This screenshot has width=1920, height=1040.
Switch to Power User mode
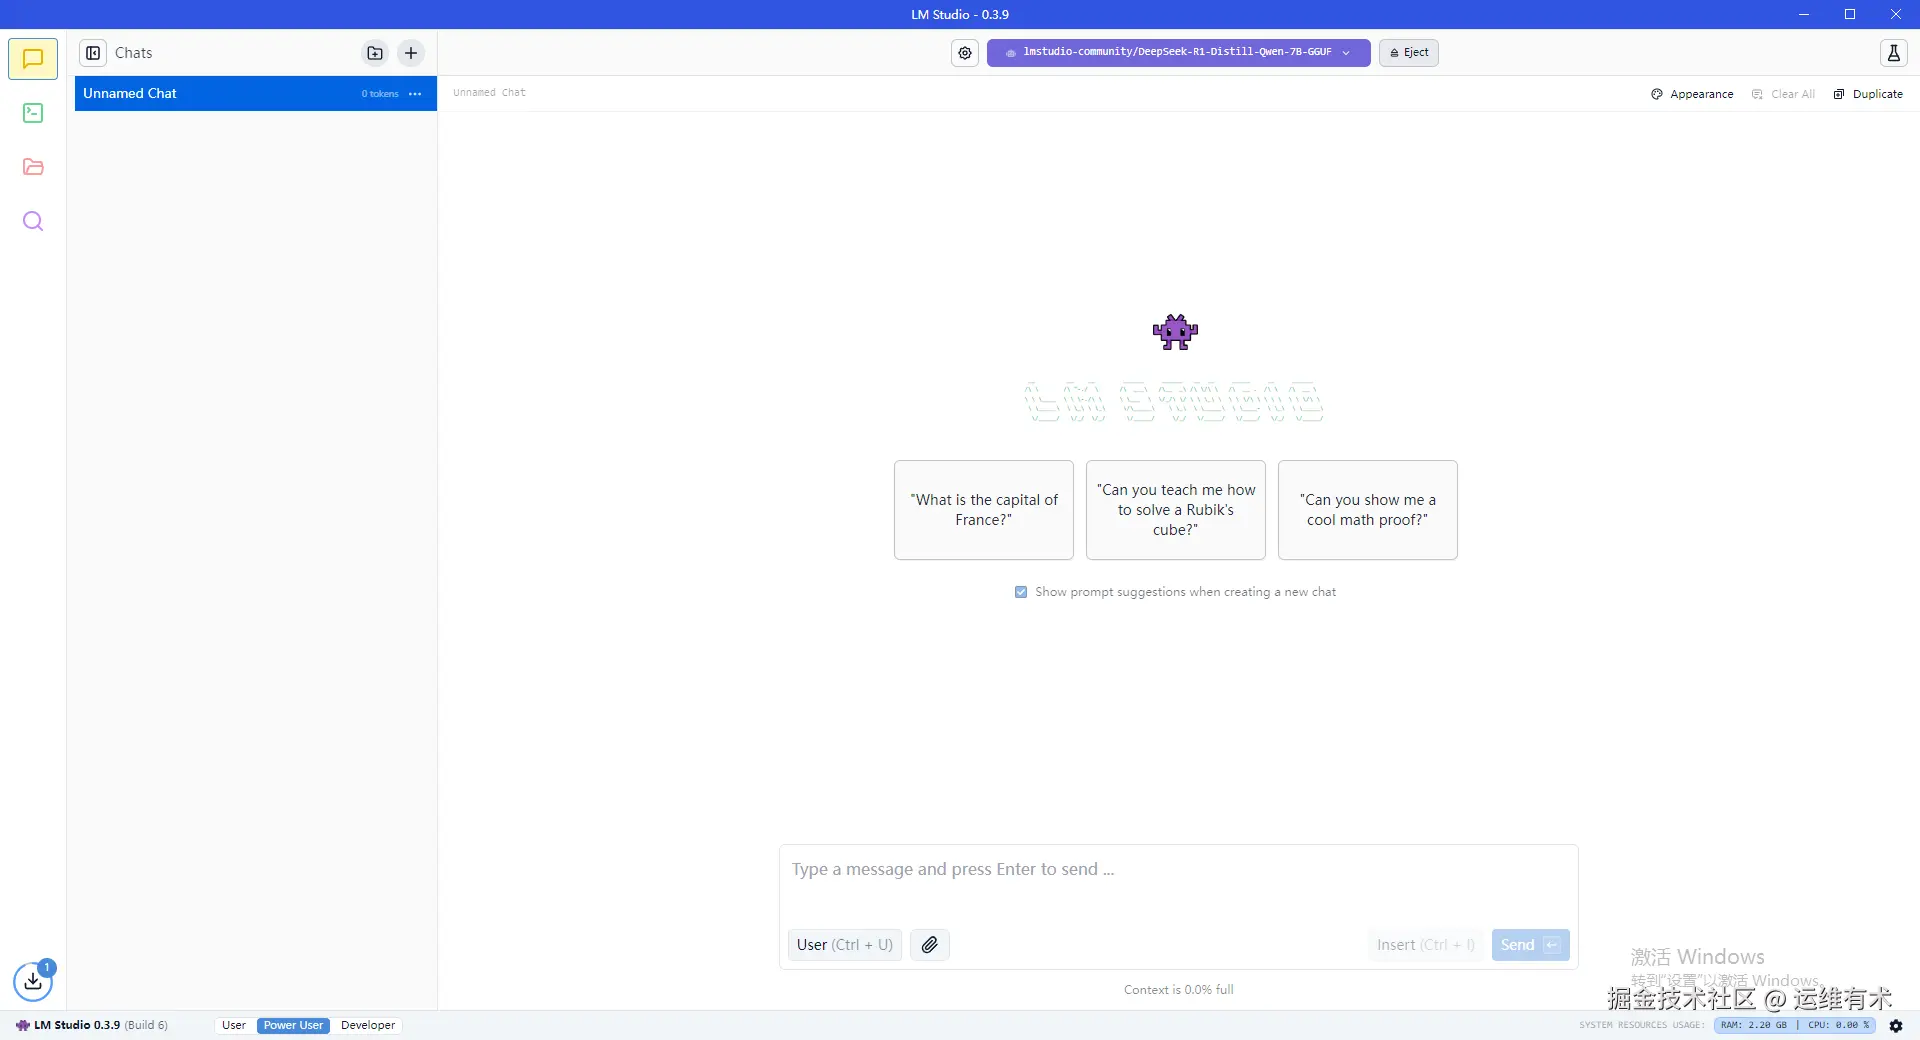coord(293,1025)
